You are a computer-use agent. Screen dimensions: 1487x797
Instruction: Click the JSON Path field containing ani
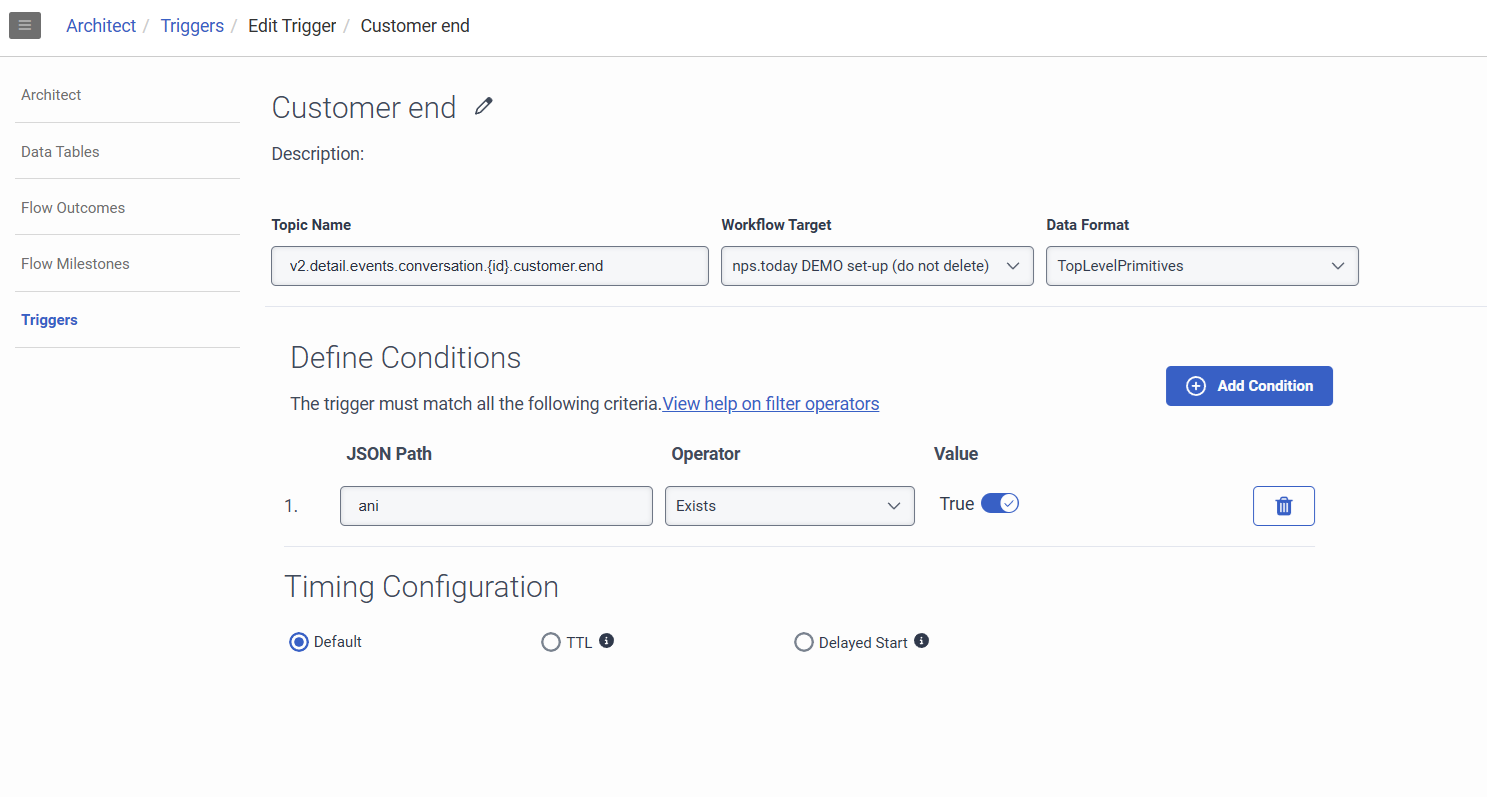[496, 506]
